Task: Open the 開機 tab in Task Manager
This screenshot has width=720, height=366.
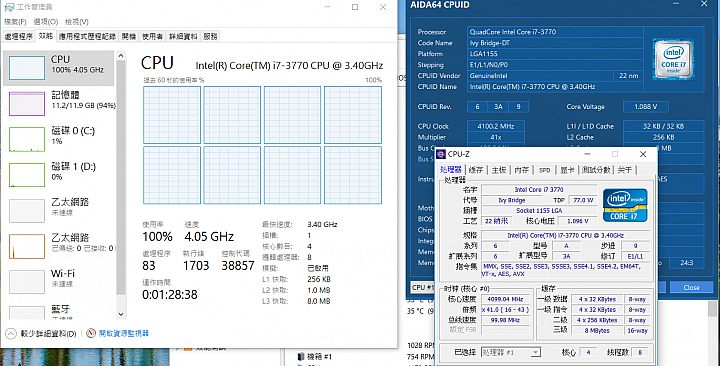Action: (x=129, y=36)
